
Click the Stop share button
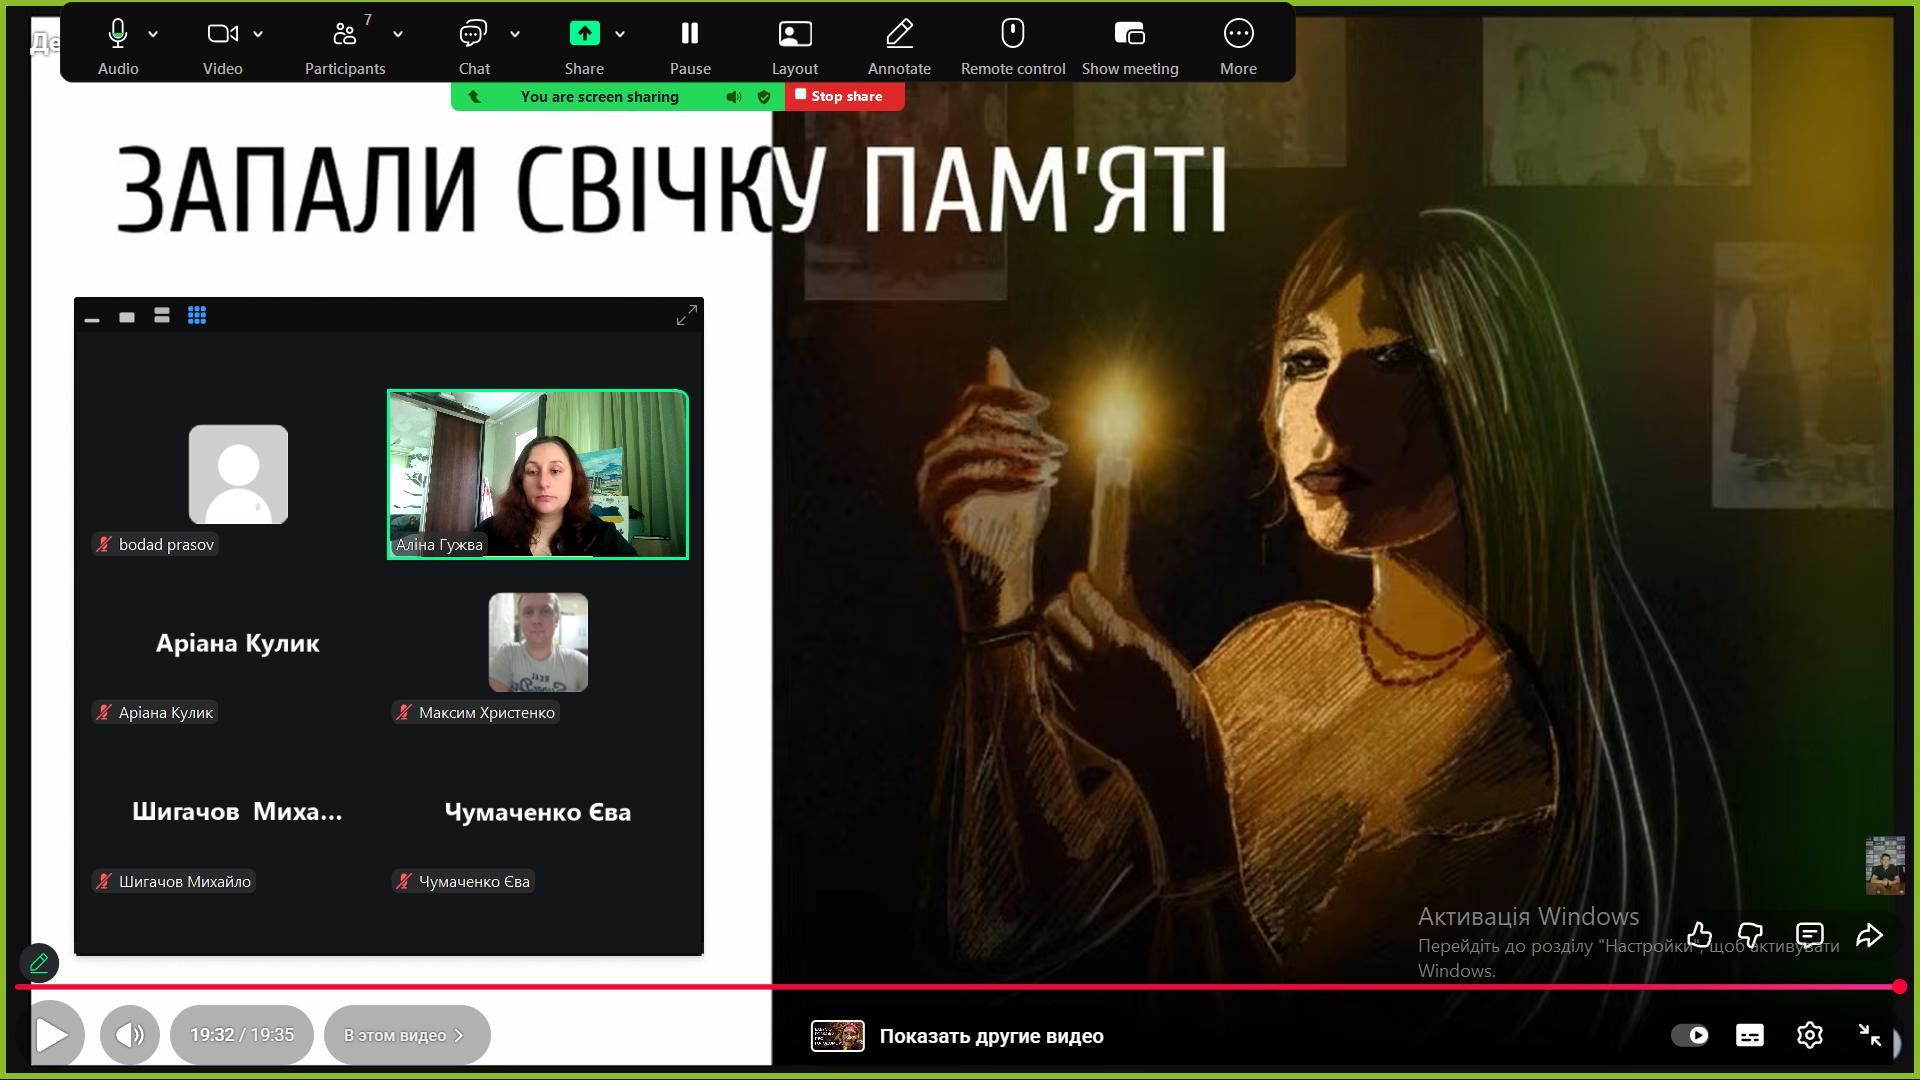[x=845, y=96]
